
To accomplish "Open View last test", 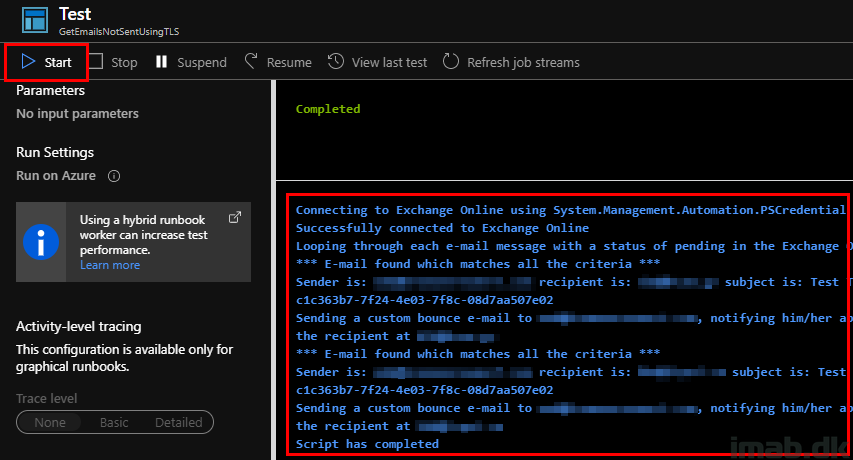I will pos(378,63).
